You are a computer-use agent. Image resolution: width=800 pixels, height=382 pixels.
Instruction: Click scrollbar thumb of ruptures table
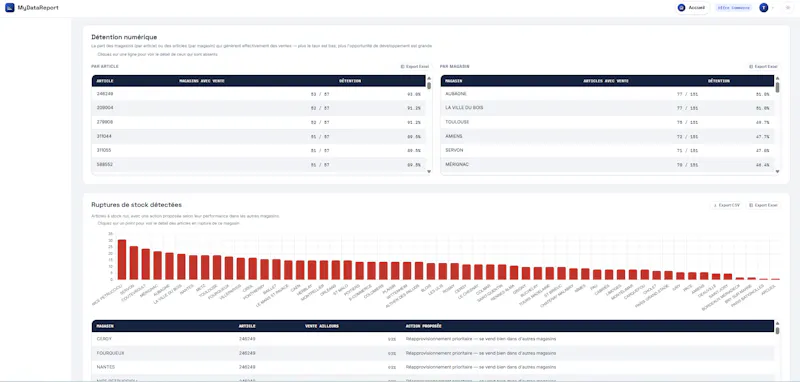click(x=778, y=330)
